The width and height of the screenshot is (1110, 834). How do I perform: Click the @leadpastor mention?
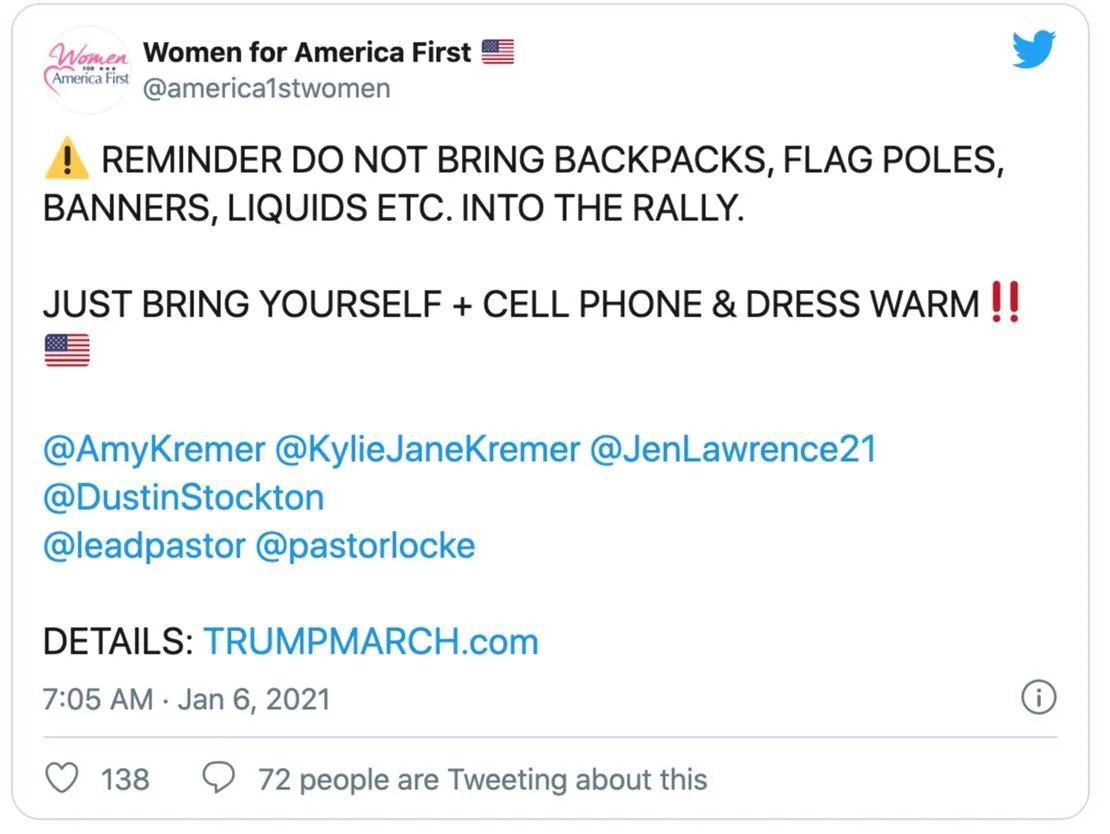pyautogui.click(x=144, y=545)
